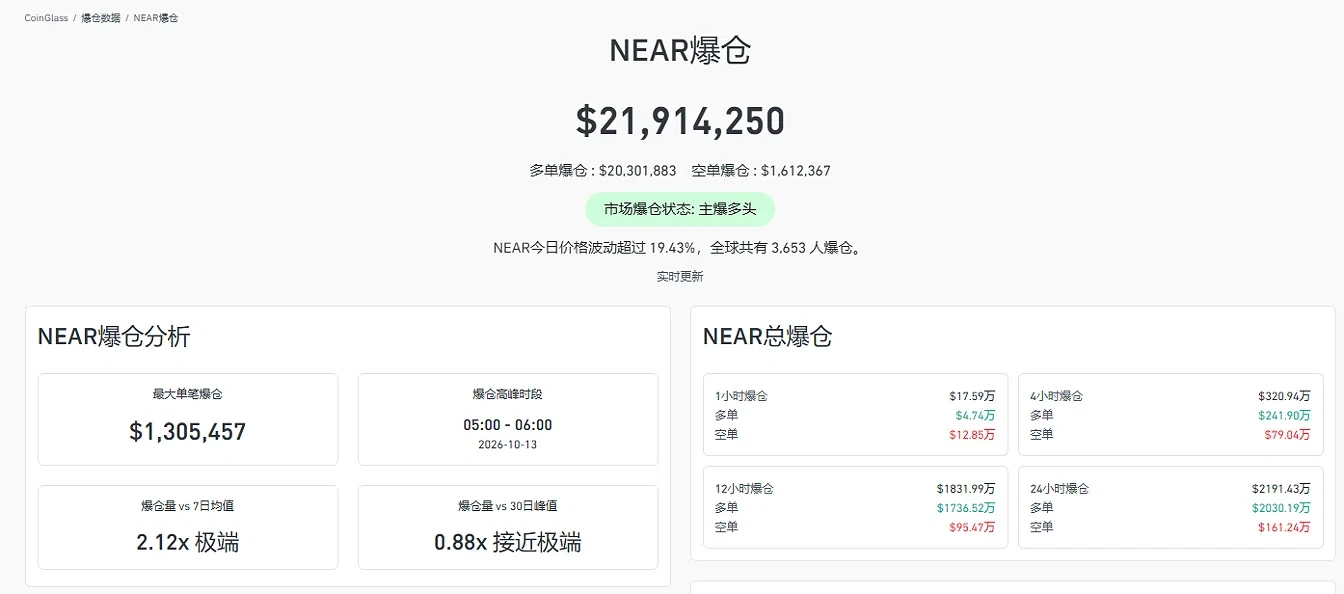Click the 市场爆仓状态: 主爆多头 badge

(x=680, y=210)
